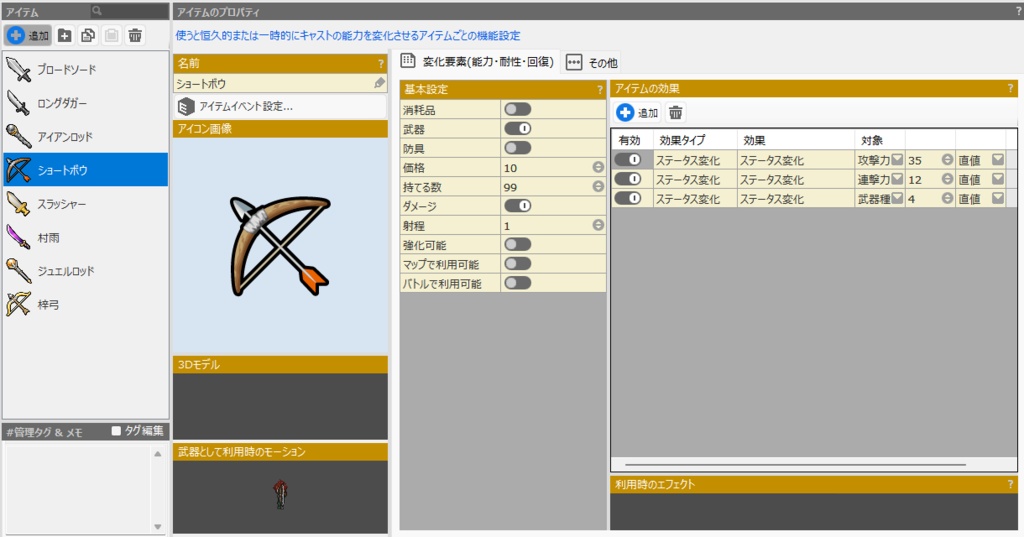
Task: Click the trash delete icon in item toolbar
Action: pyautogui.click(x=135, y=35)
